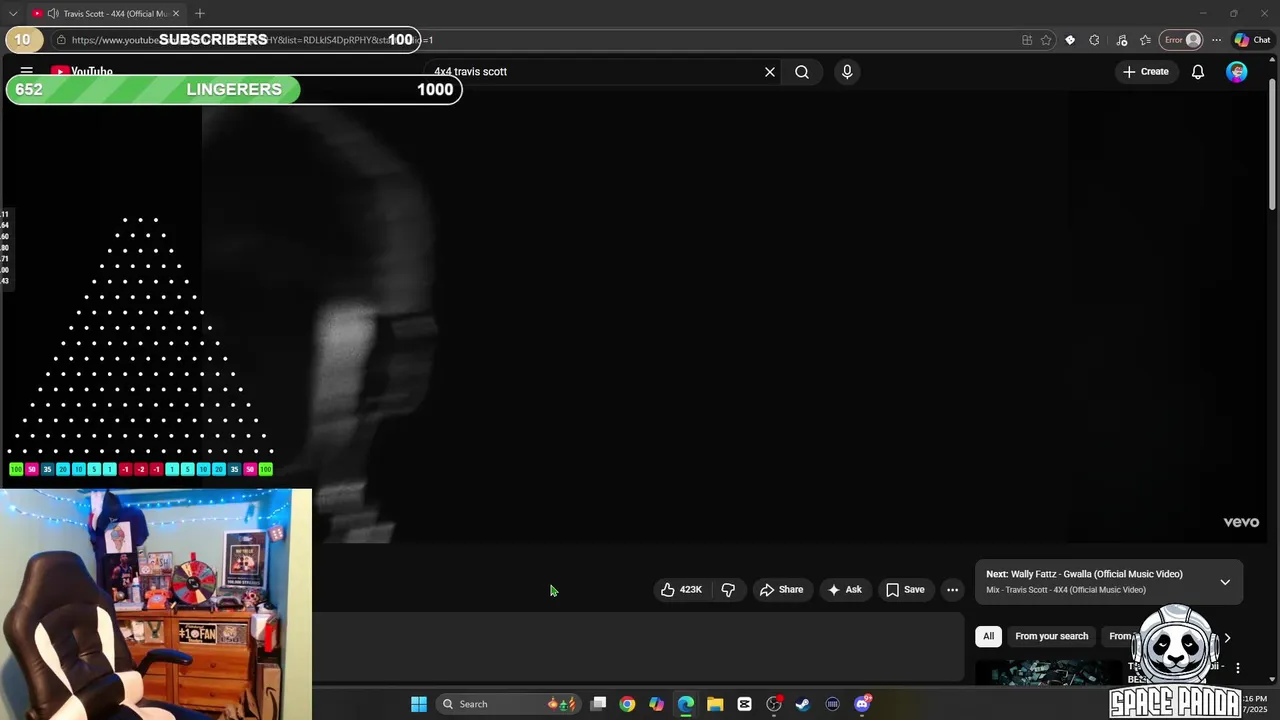
Task: Click the YouTube logo home link
Action: pos(82,72)
